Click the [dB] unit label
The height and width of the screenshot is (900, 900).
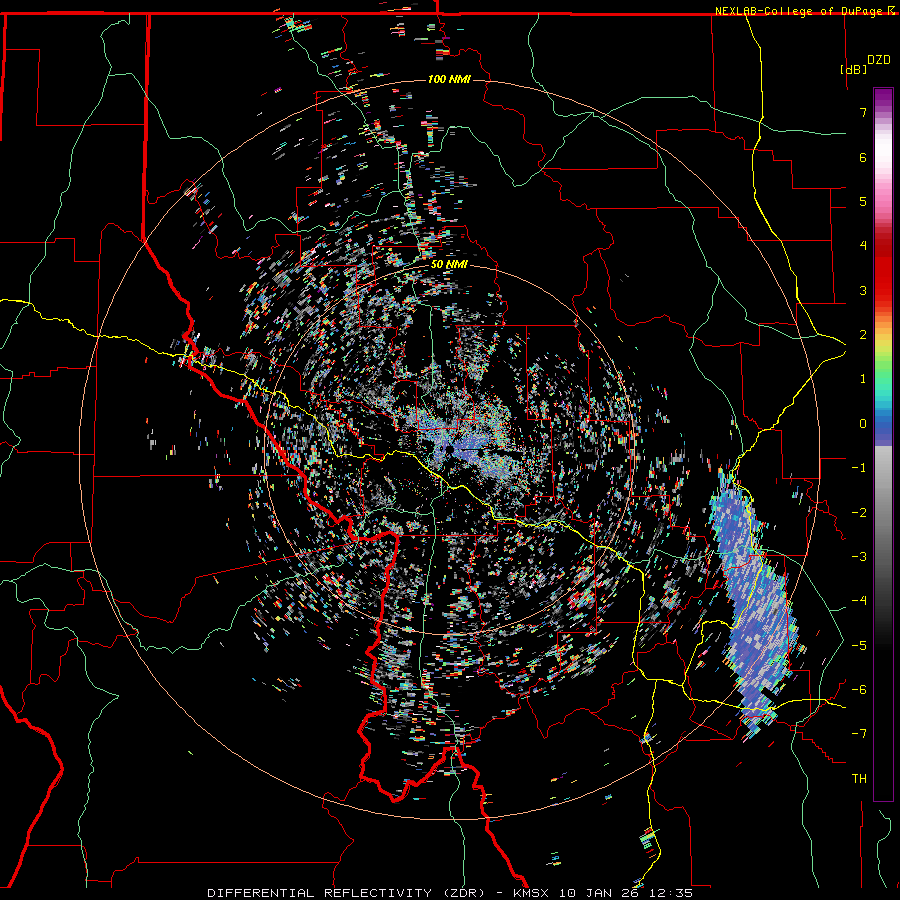click(854, 69)
